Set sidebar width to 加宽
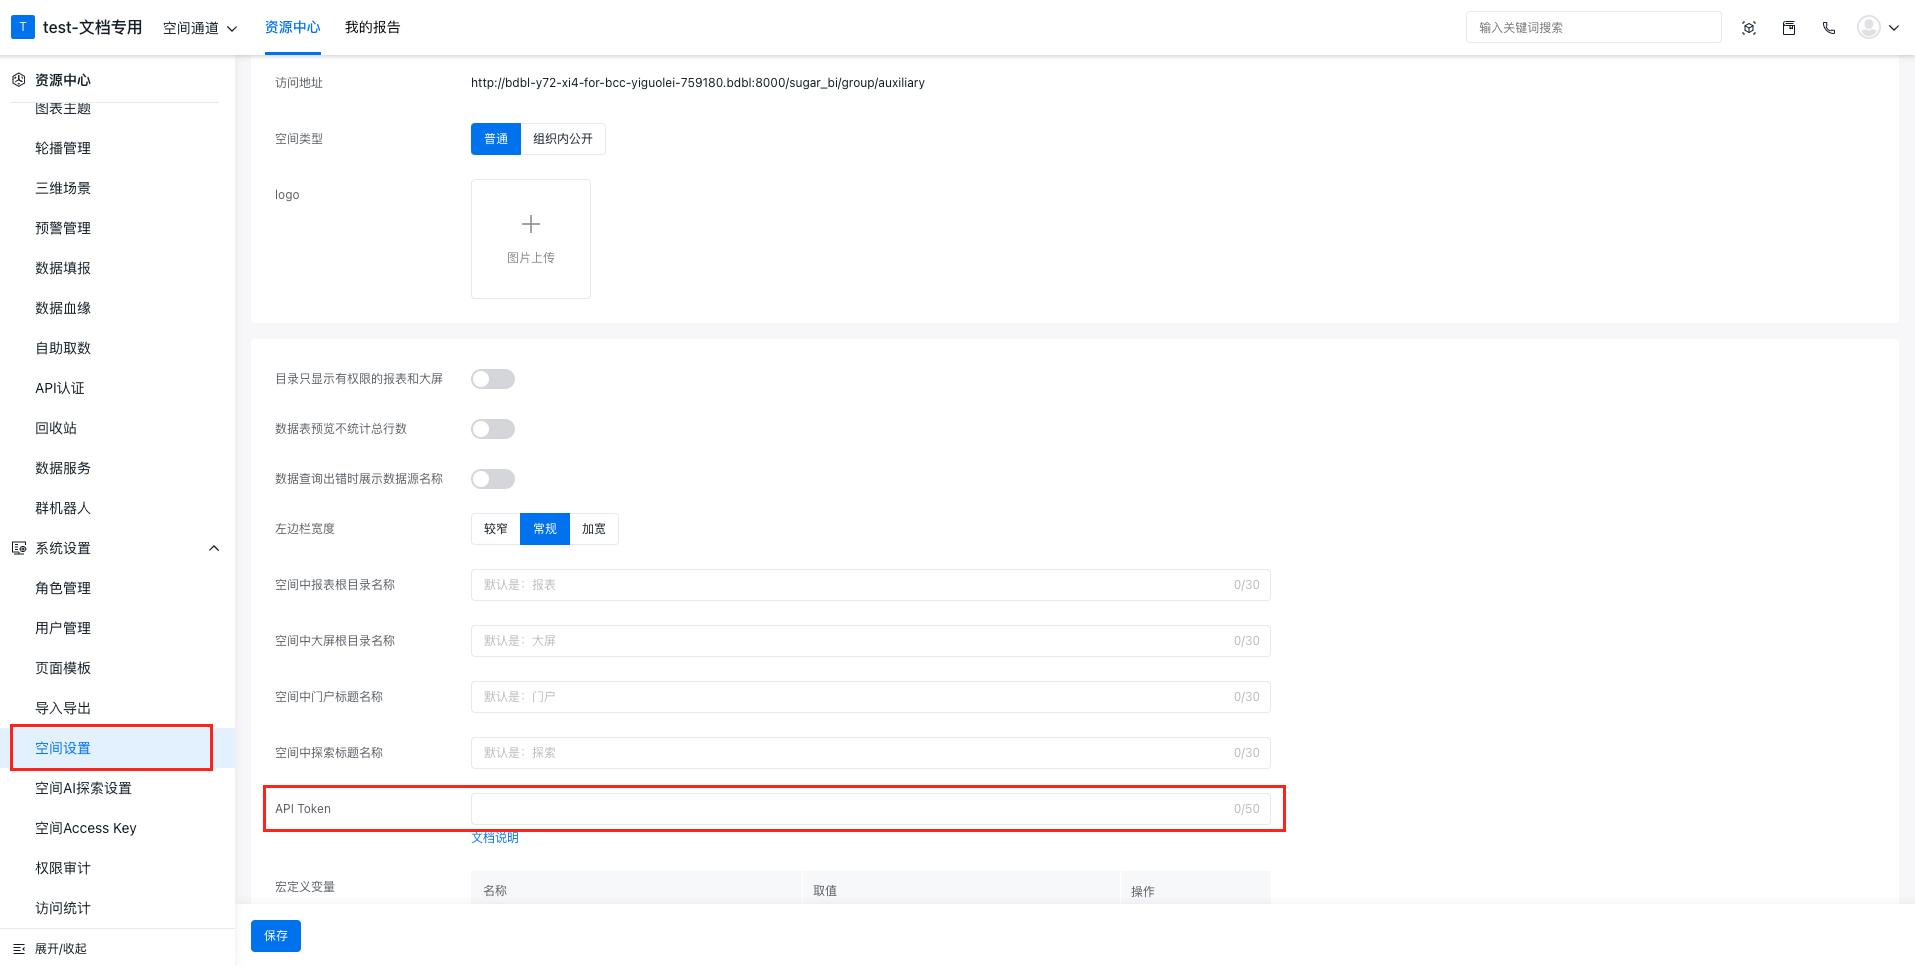 [594, 529]
